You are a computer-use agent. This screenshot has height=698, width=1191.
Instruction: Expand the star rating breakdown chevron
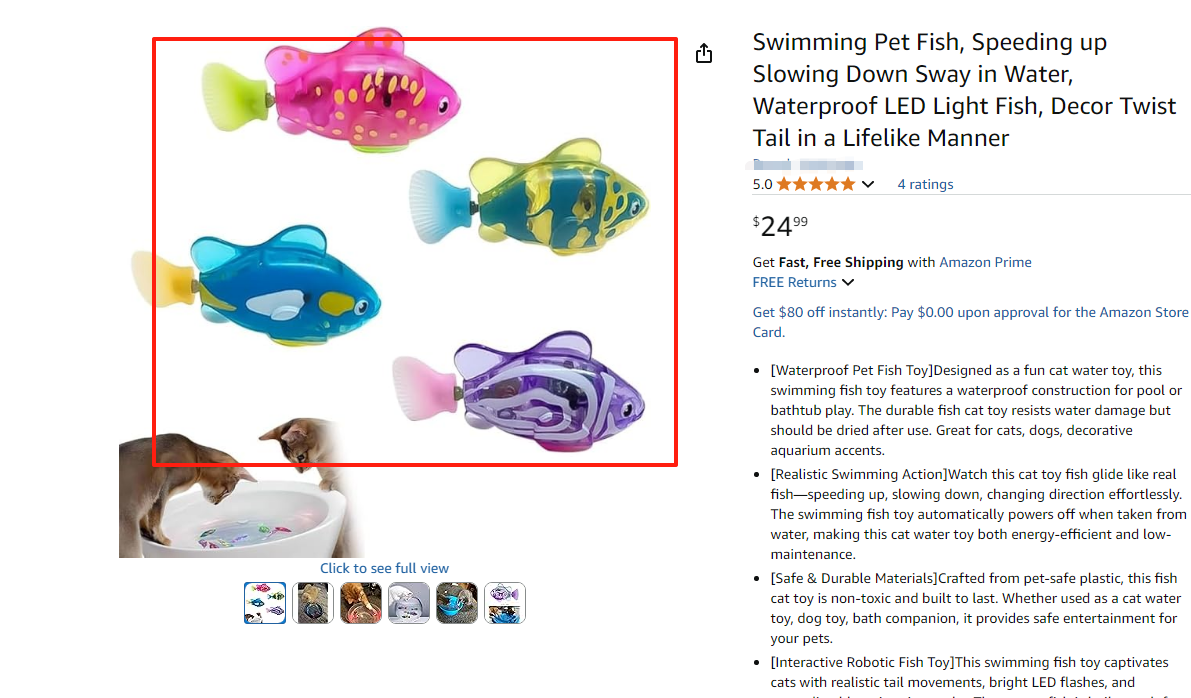coord(868,184)
